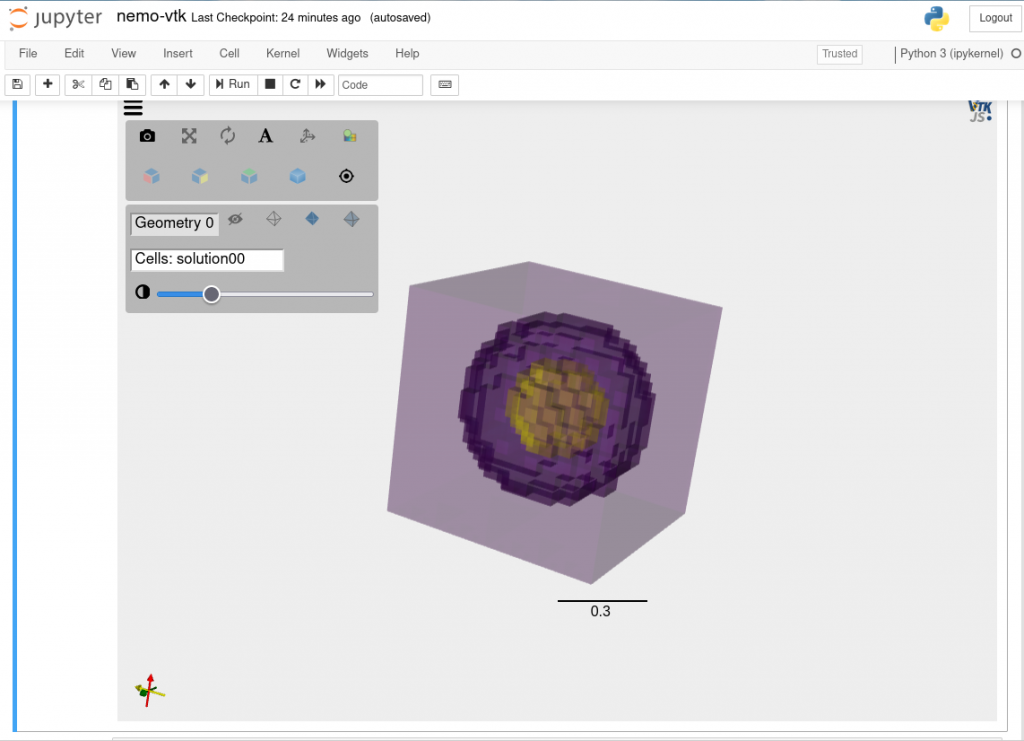Click the Trusted notebook indicator
Screen dimensions: 1024x741
(839, 54)
